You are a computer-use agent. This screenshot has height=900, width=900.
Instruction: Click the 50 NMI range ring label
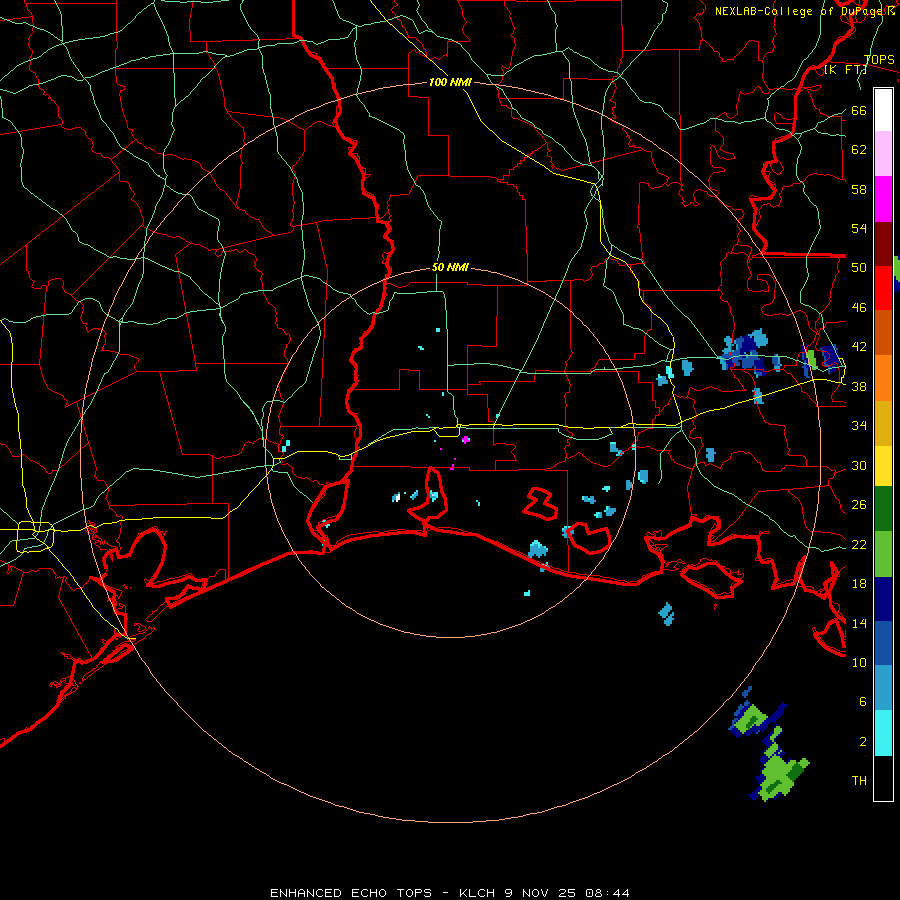(x=450, y=267)
